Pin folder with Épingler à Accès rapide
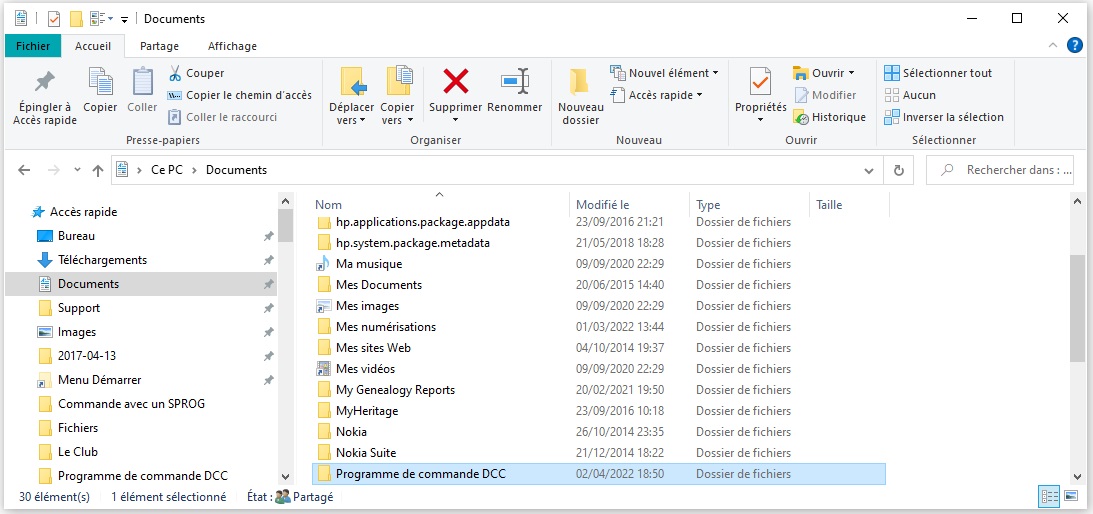The image size is (1093, 514). (45, 96)
